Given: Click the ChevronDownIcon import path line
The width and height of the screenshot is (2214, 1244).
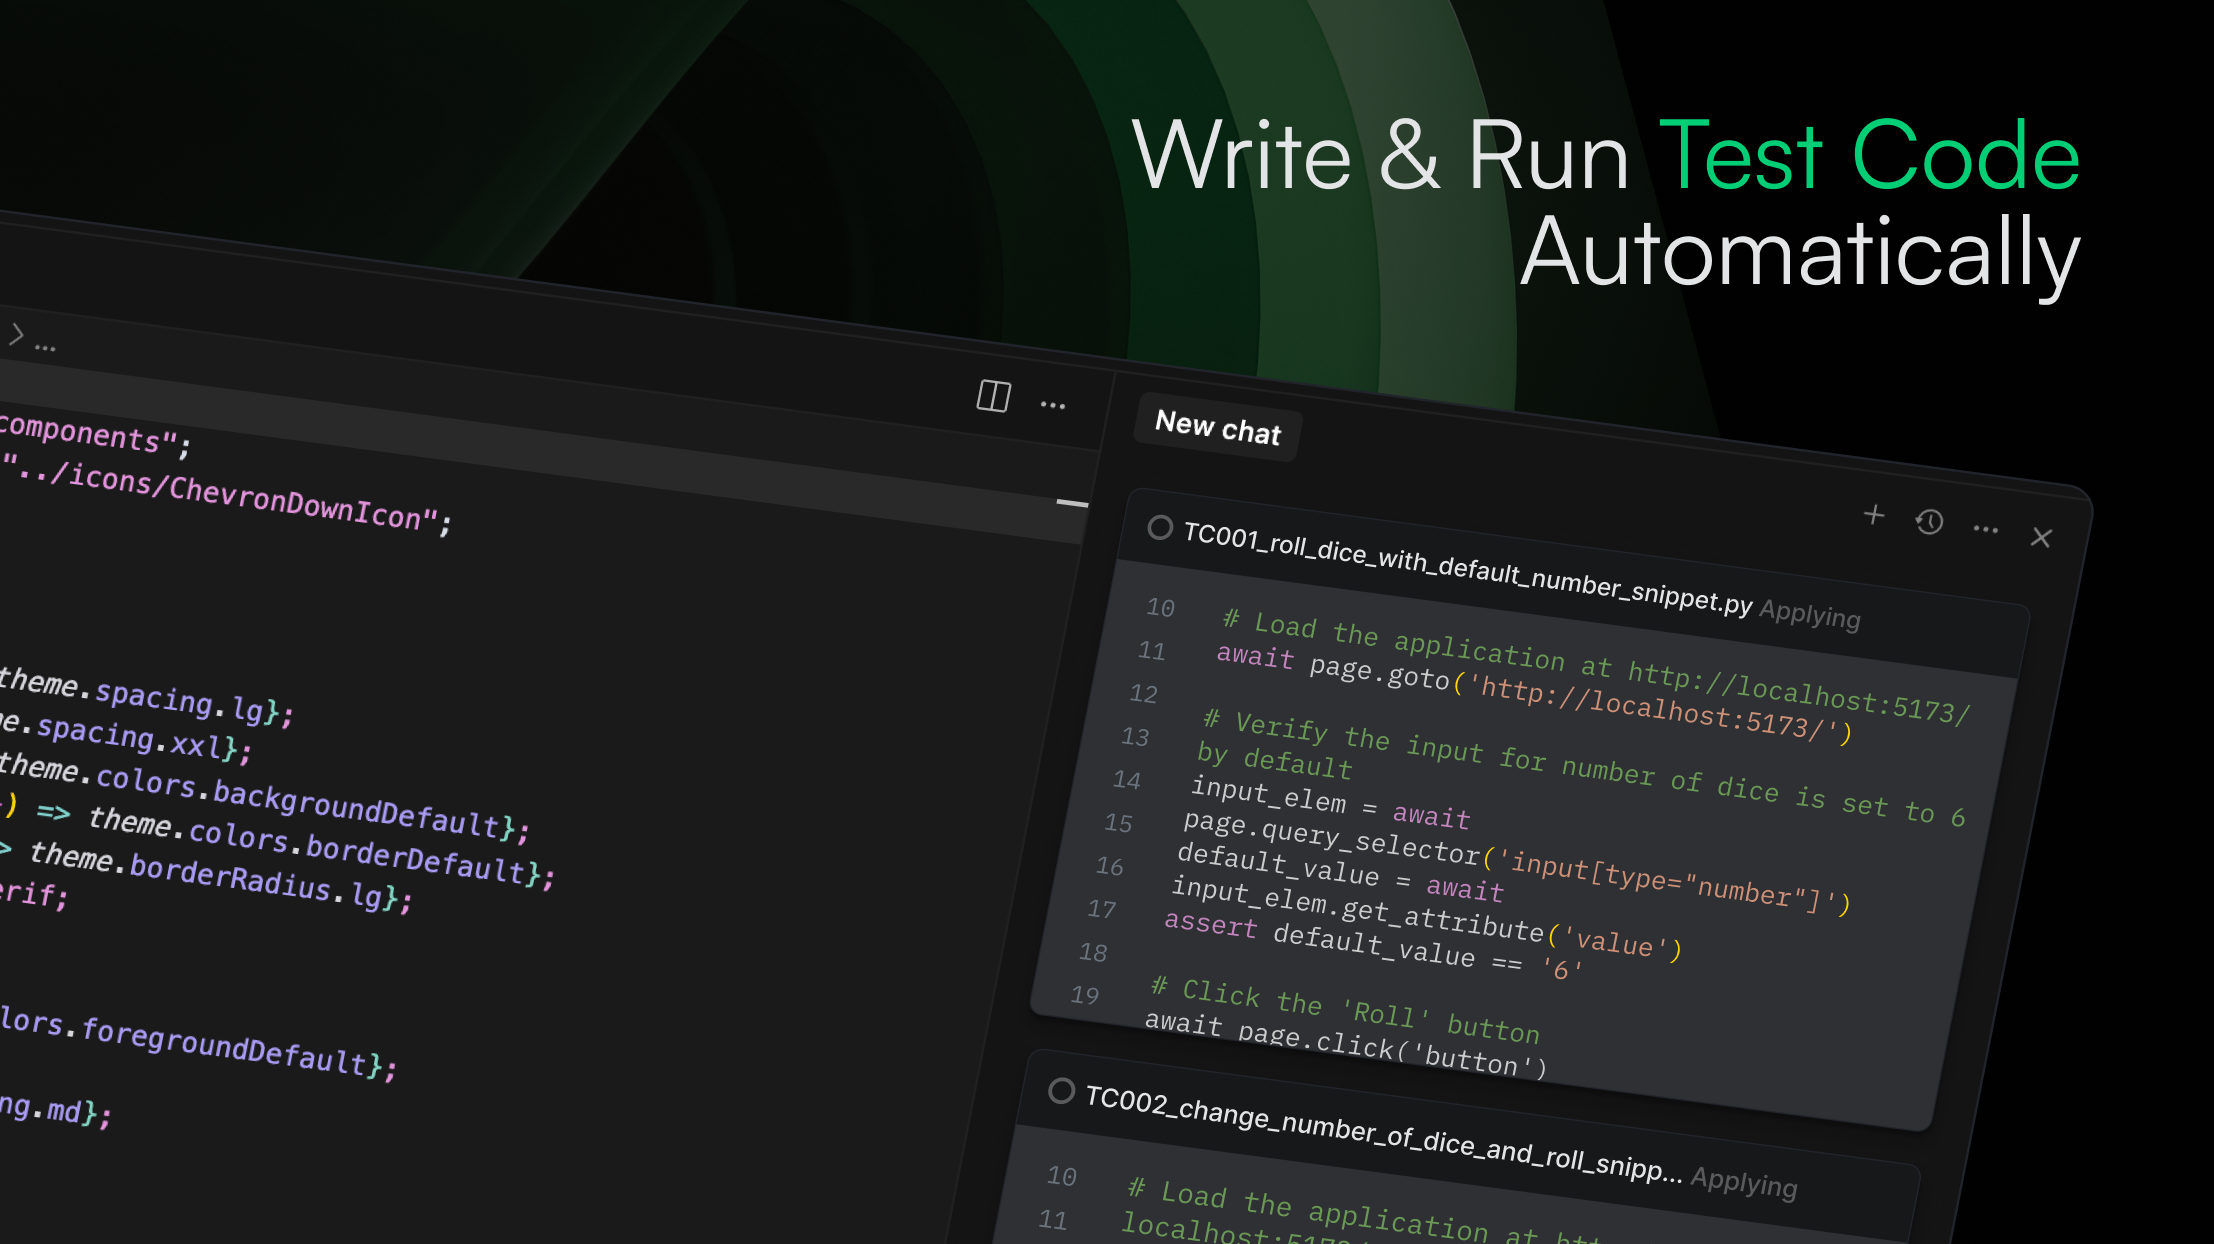Looking at the screenshot, I should 225,496.
